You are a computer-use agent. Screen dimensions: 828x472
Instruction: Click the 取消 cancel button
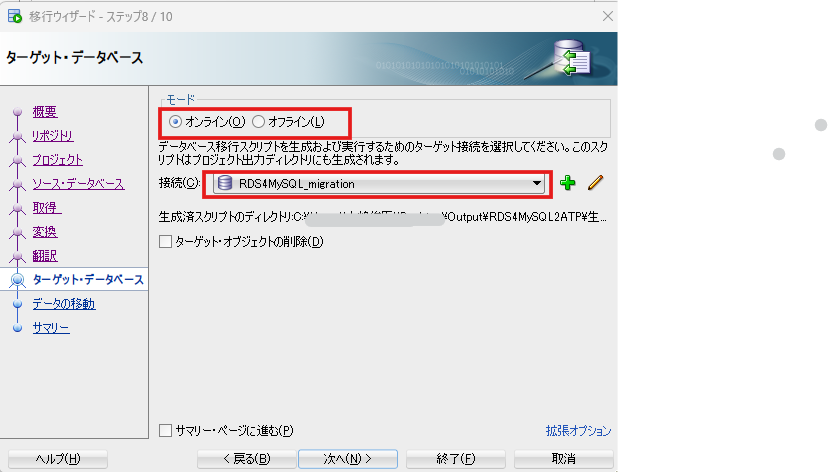[x=563, y=459]
